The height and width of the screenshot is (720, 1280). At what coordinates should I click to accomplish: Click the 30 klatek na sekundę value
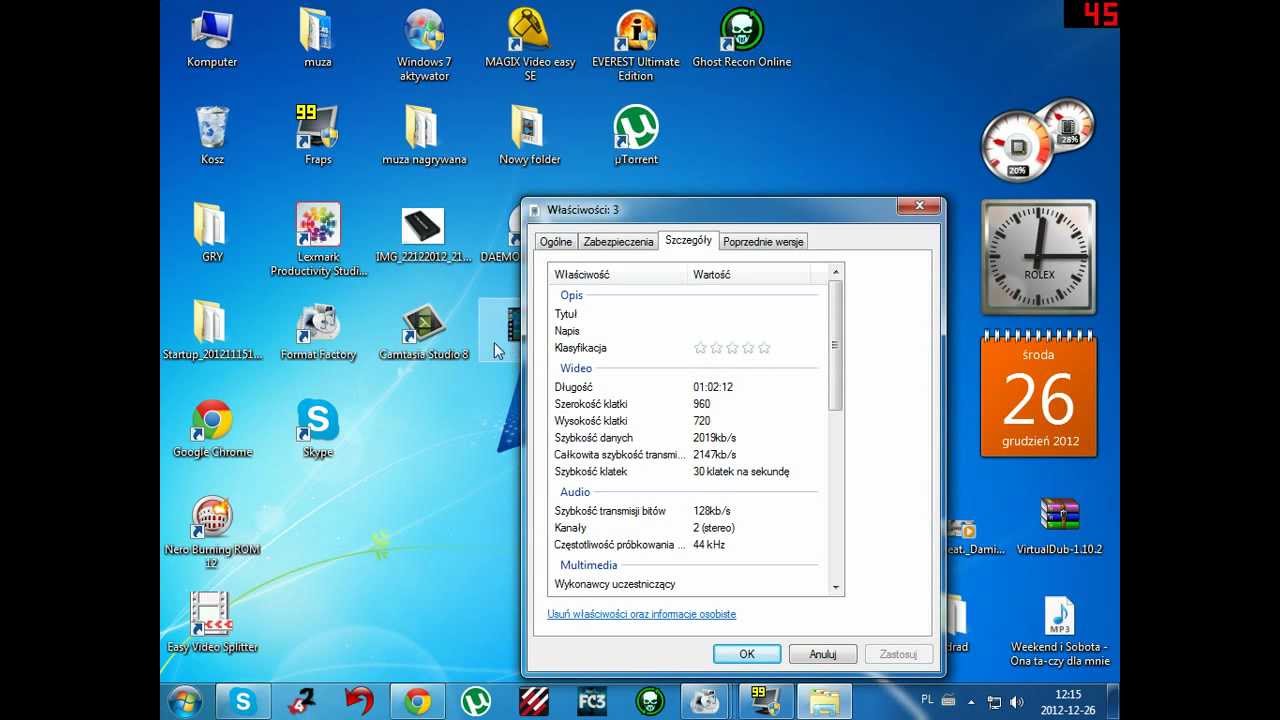coord(741,472)
